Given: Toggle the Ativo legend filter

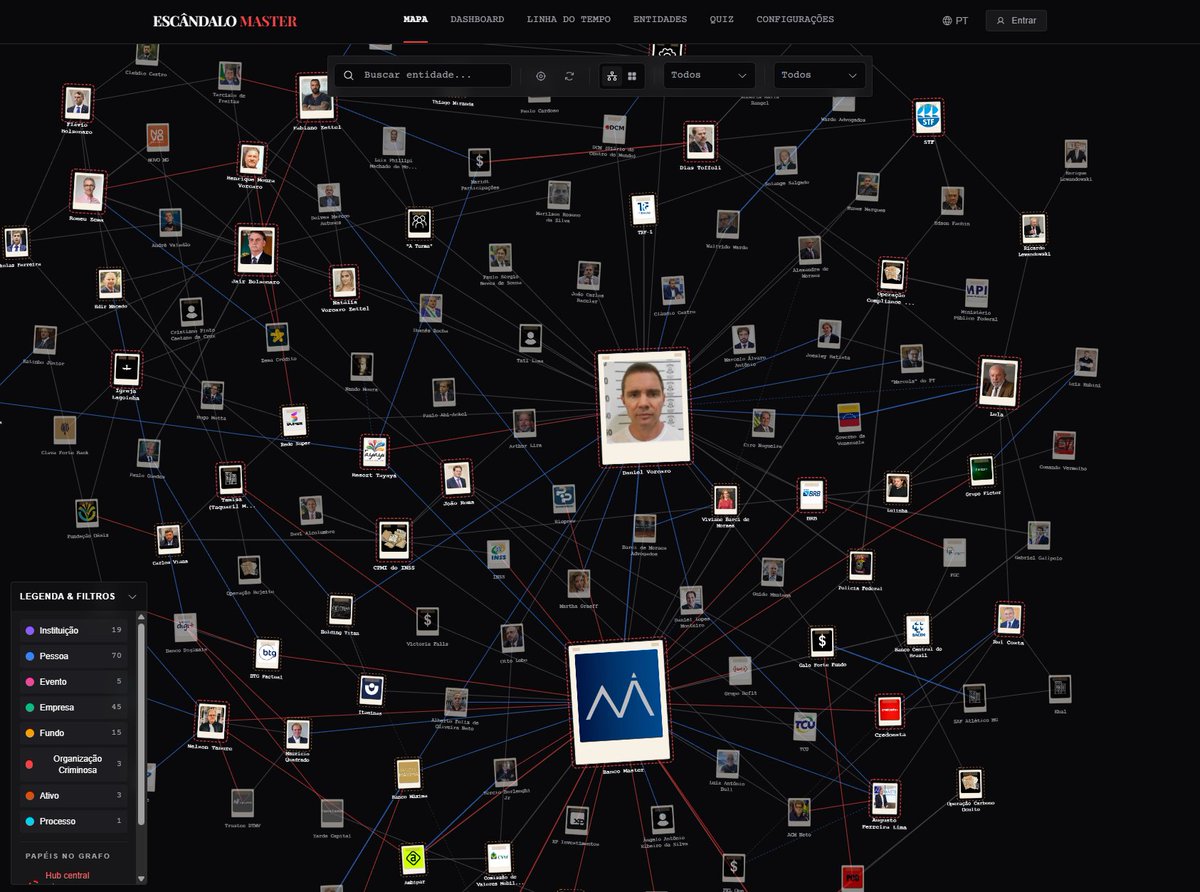Looking at the screenshot, I should 75,796.
